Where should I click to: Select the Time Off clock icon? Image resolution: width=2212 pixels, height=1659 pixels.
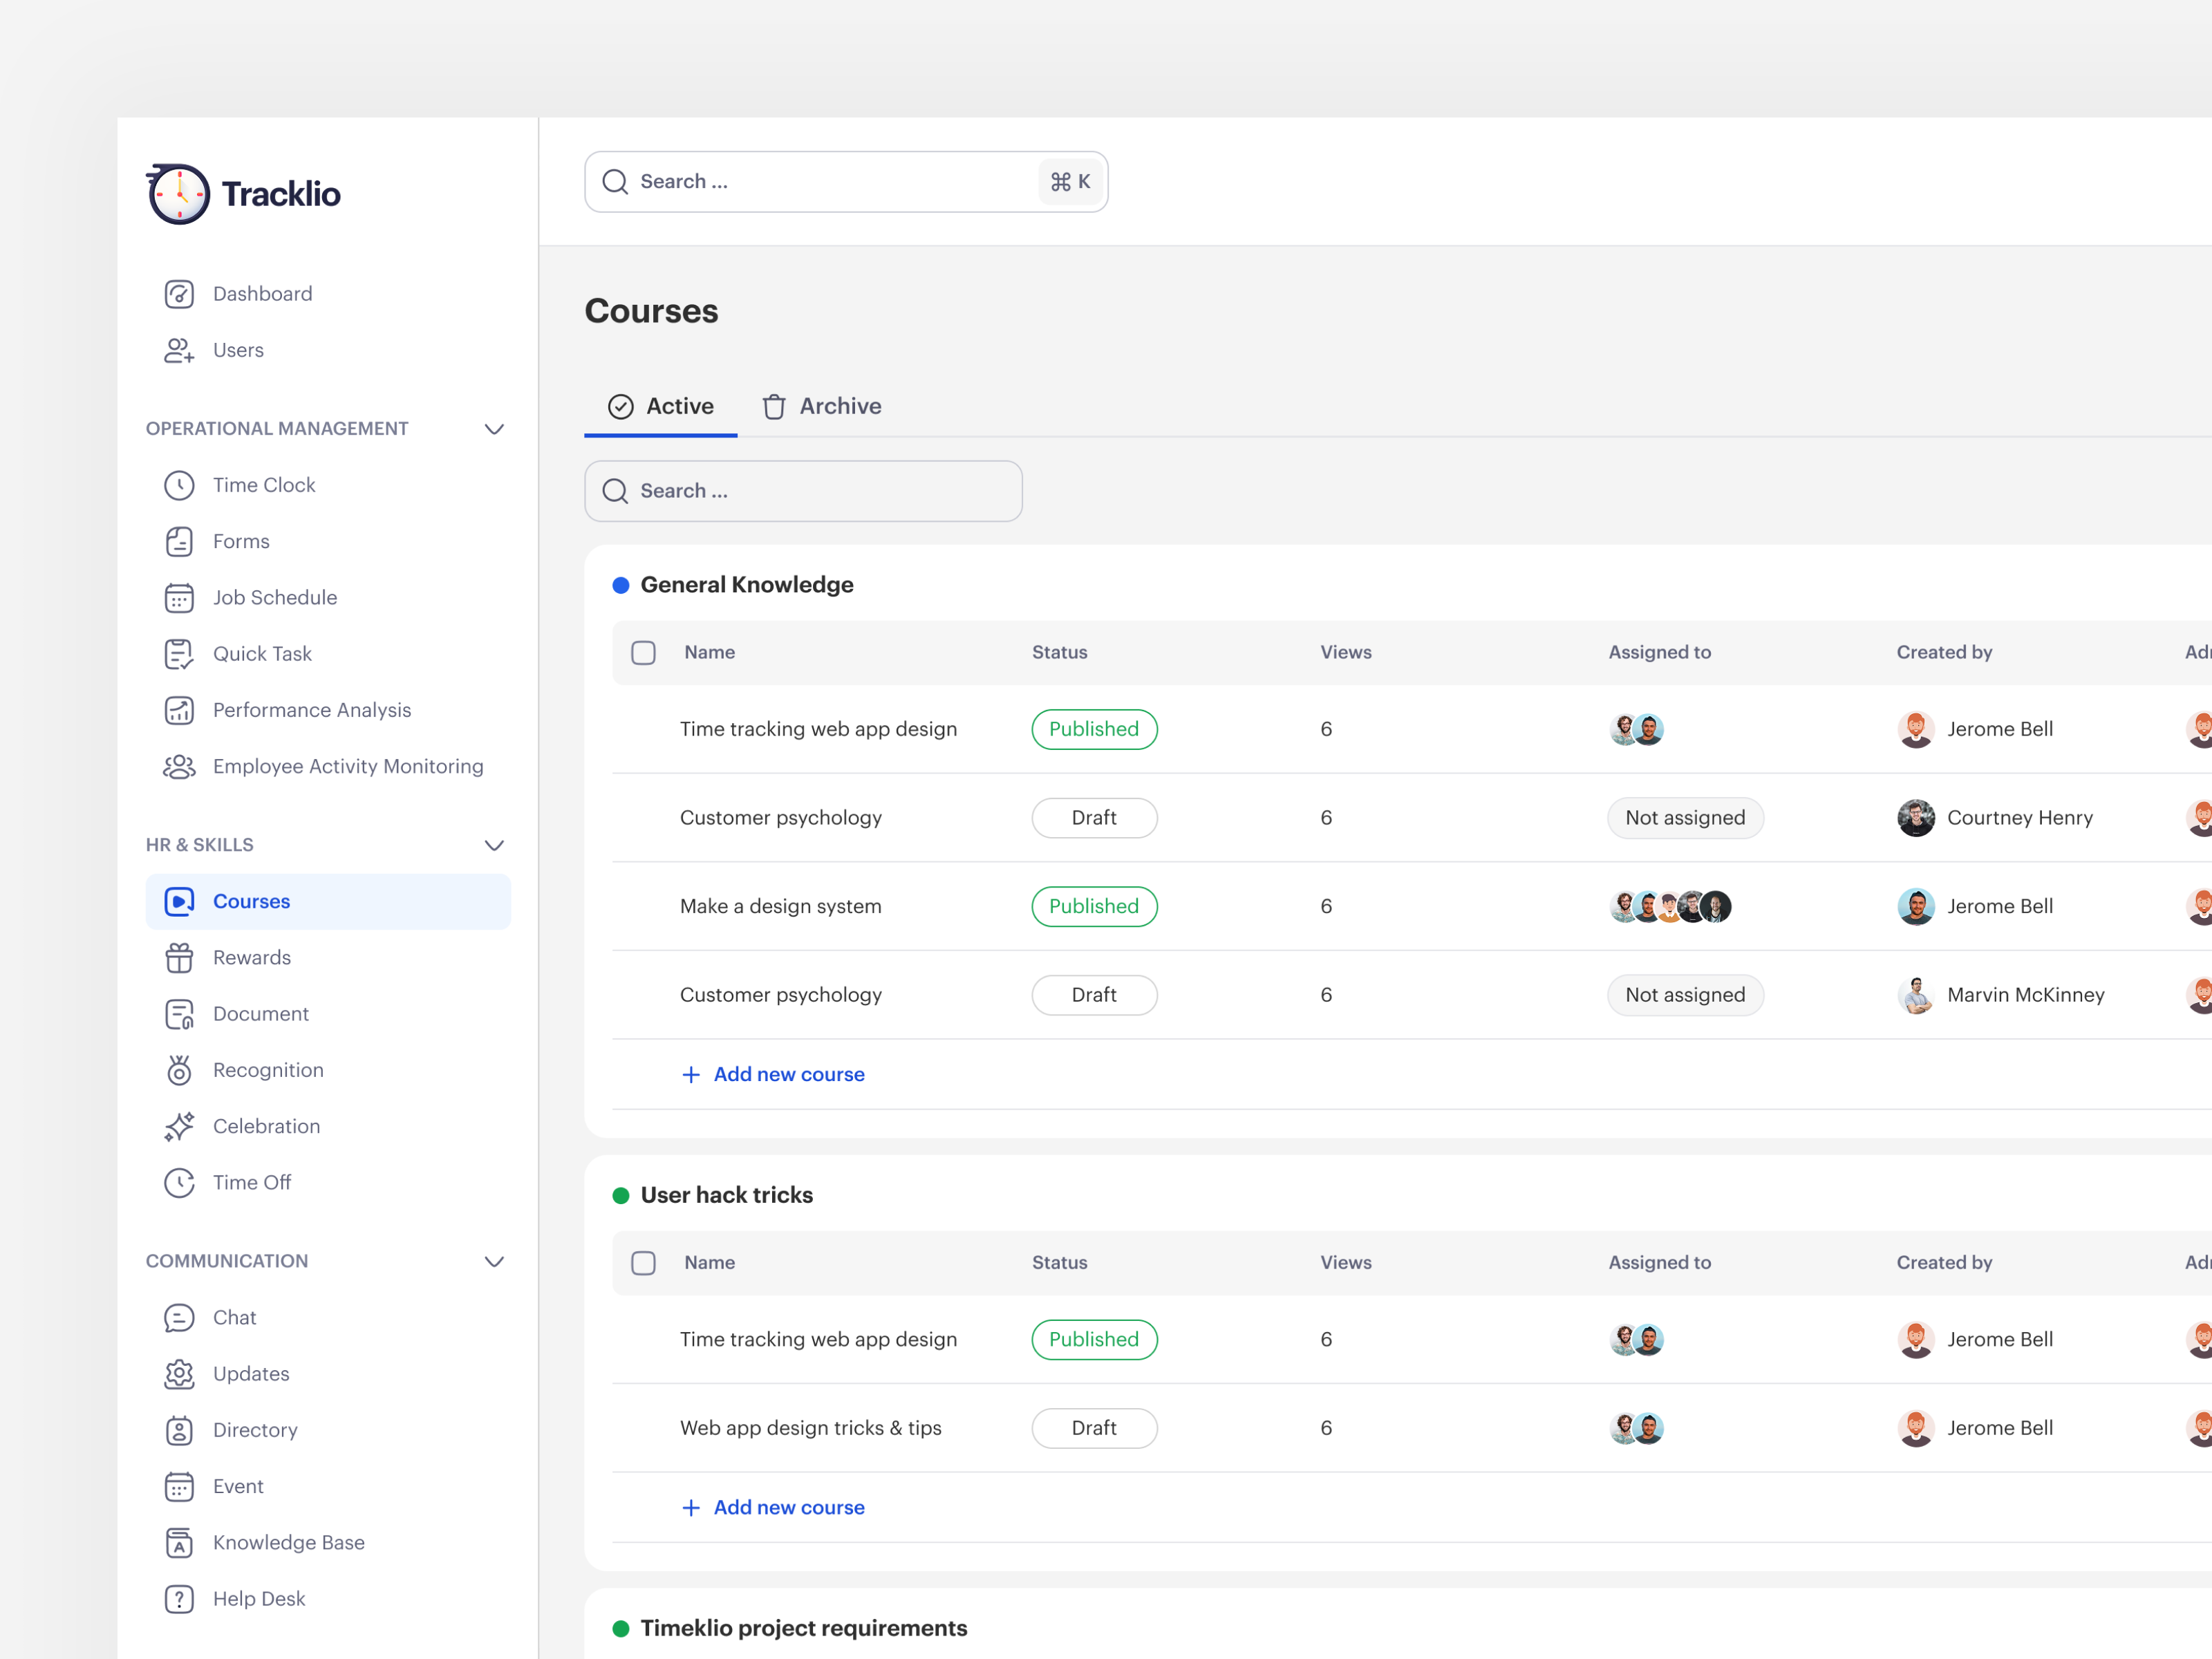click(x=179, y=1182)
